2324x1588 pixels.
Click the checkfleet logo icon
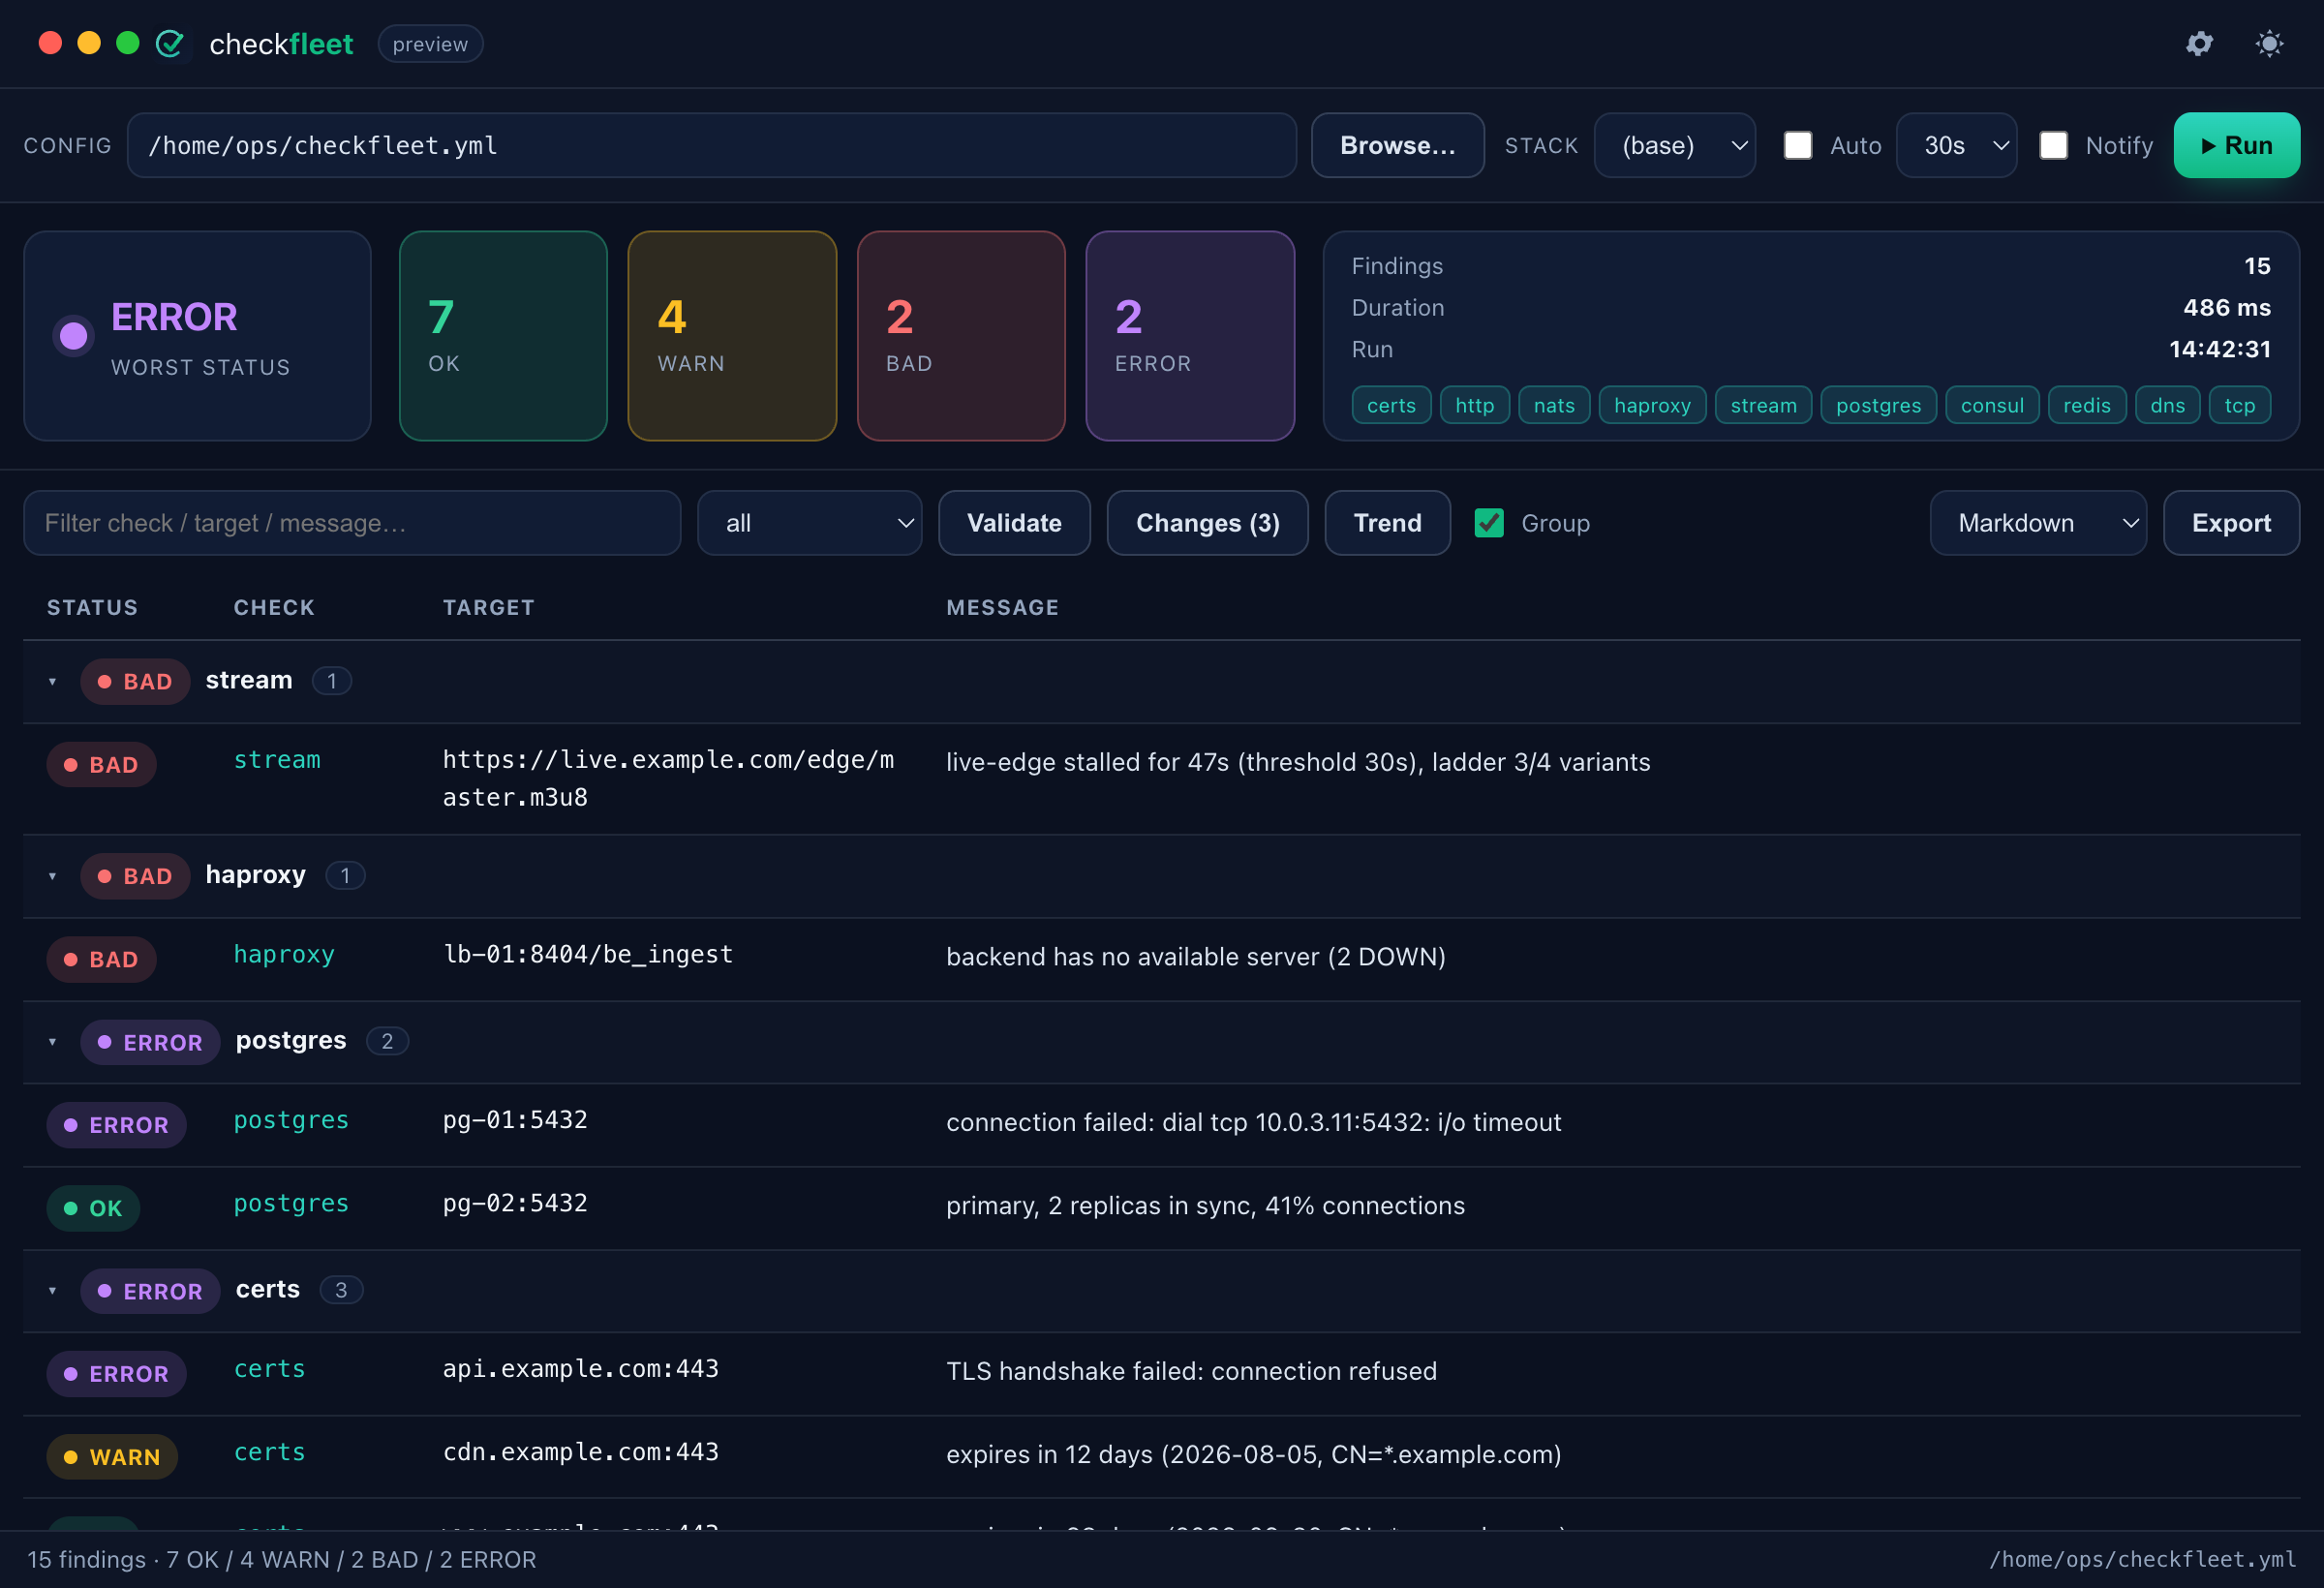tap(170, 44)
